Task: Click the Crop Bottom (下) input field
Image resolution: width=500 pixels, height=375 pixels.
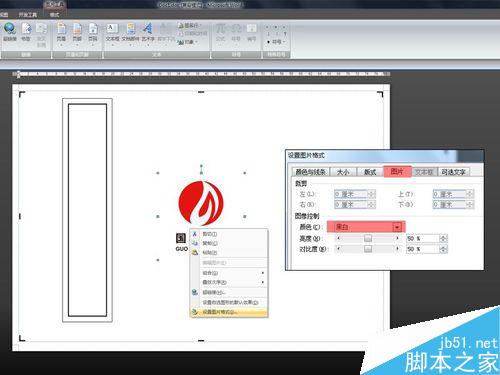Action: click(x=449, y=204)
